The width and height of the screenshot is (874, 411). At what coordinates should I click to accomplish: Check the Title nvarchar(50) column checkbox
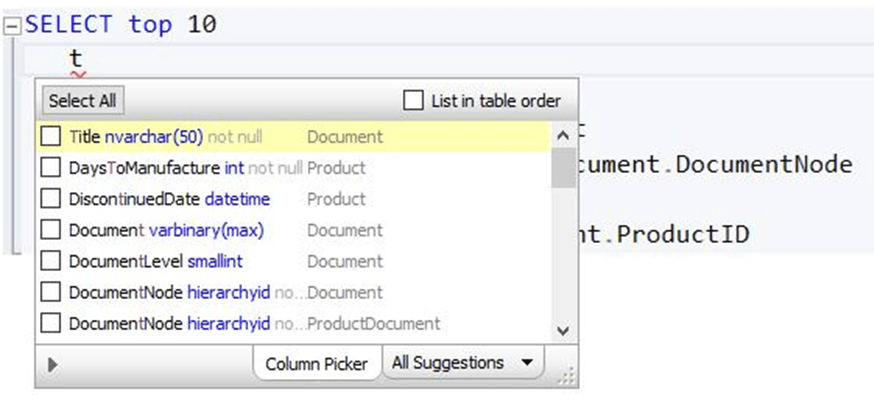point(50,137)
